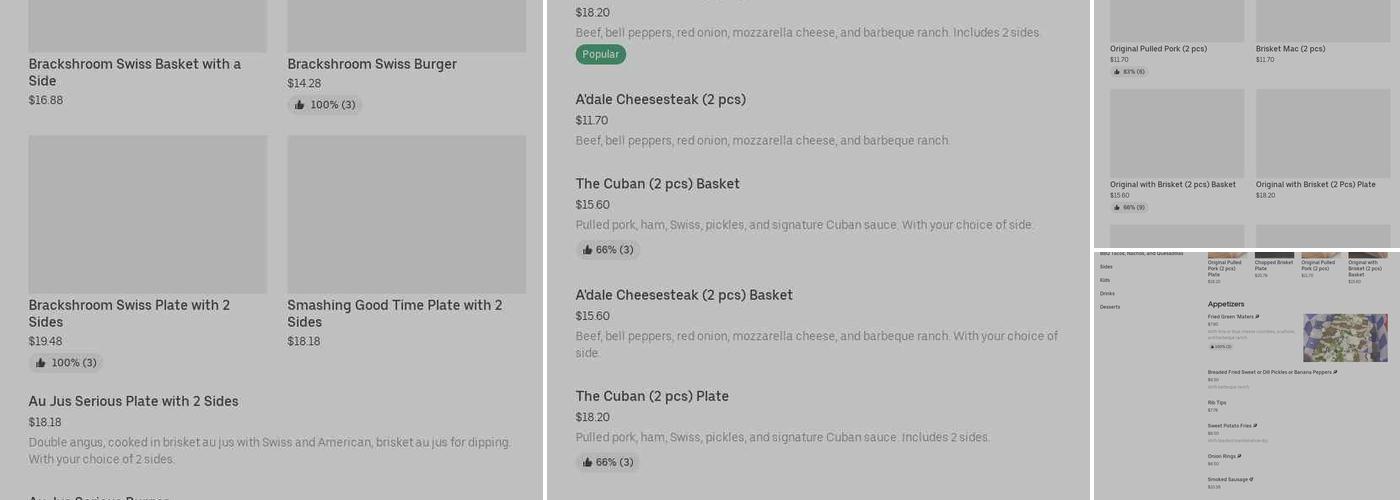Open the Brisket Mac (2 pcs) item
This screenshot has height=500, width=1400.
click(x=1290, y=48)
